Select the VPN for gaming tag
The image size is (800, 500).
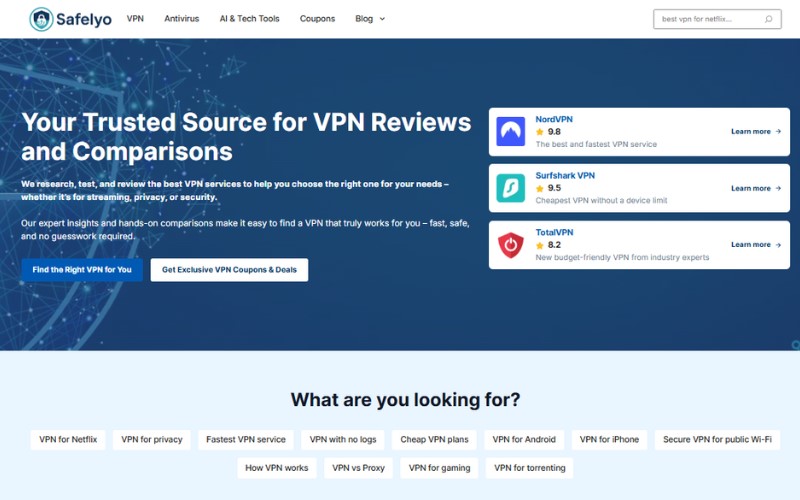(439, 467)
